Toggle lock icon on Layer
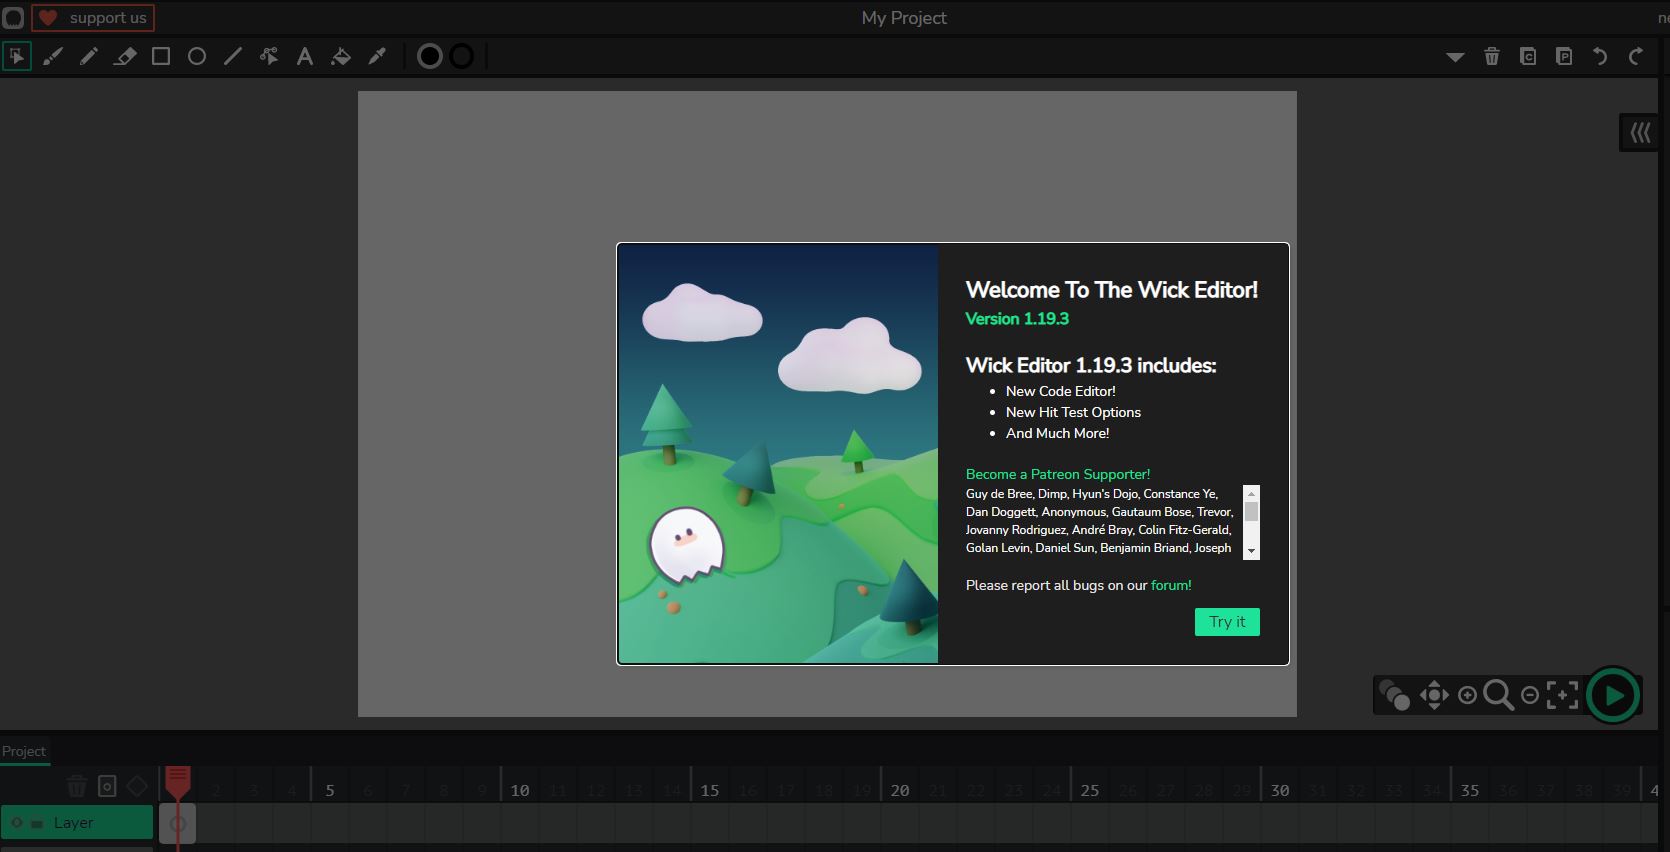The image size is (1670, 852). (x=37, y=823)
